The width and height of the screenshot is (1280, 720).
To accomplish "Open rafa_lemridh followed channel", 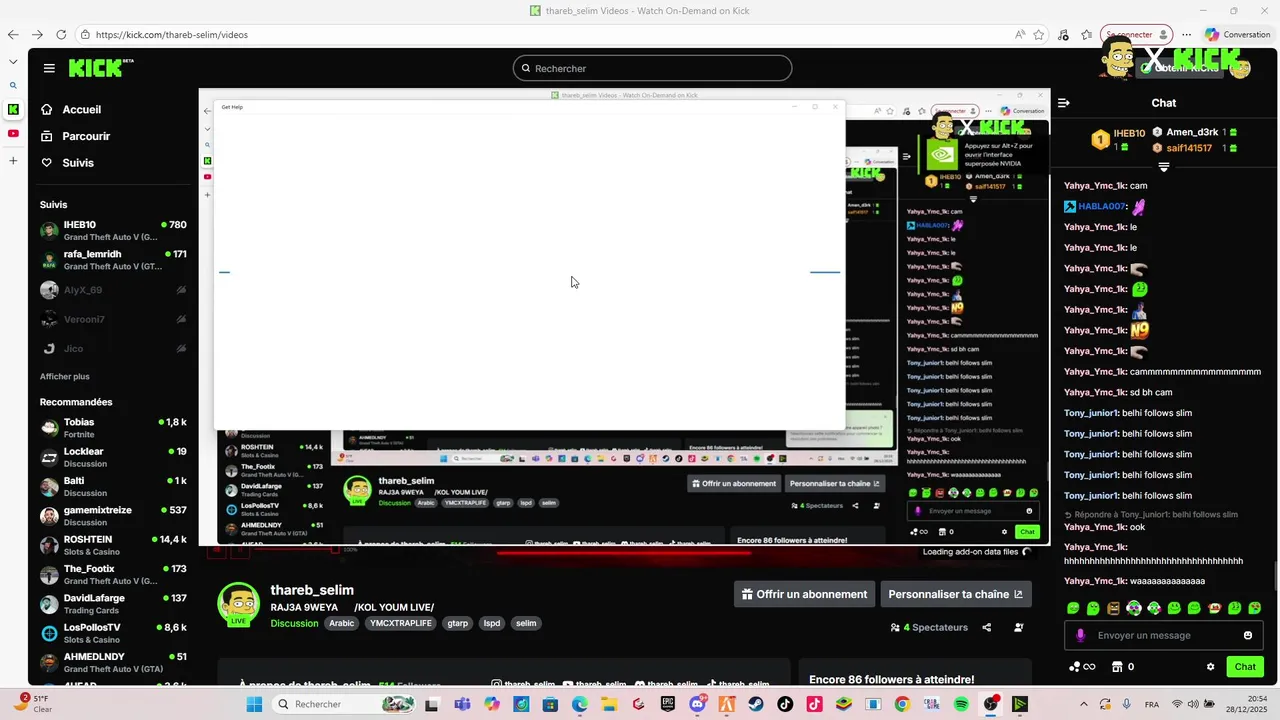I will point(113,260).
